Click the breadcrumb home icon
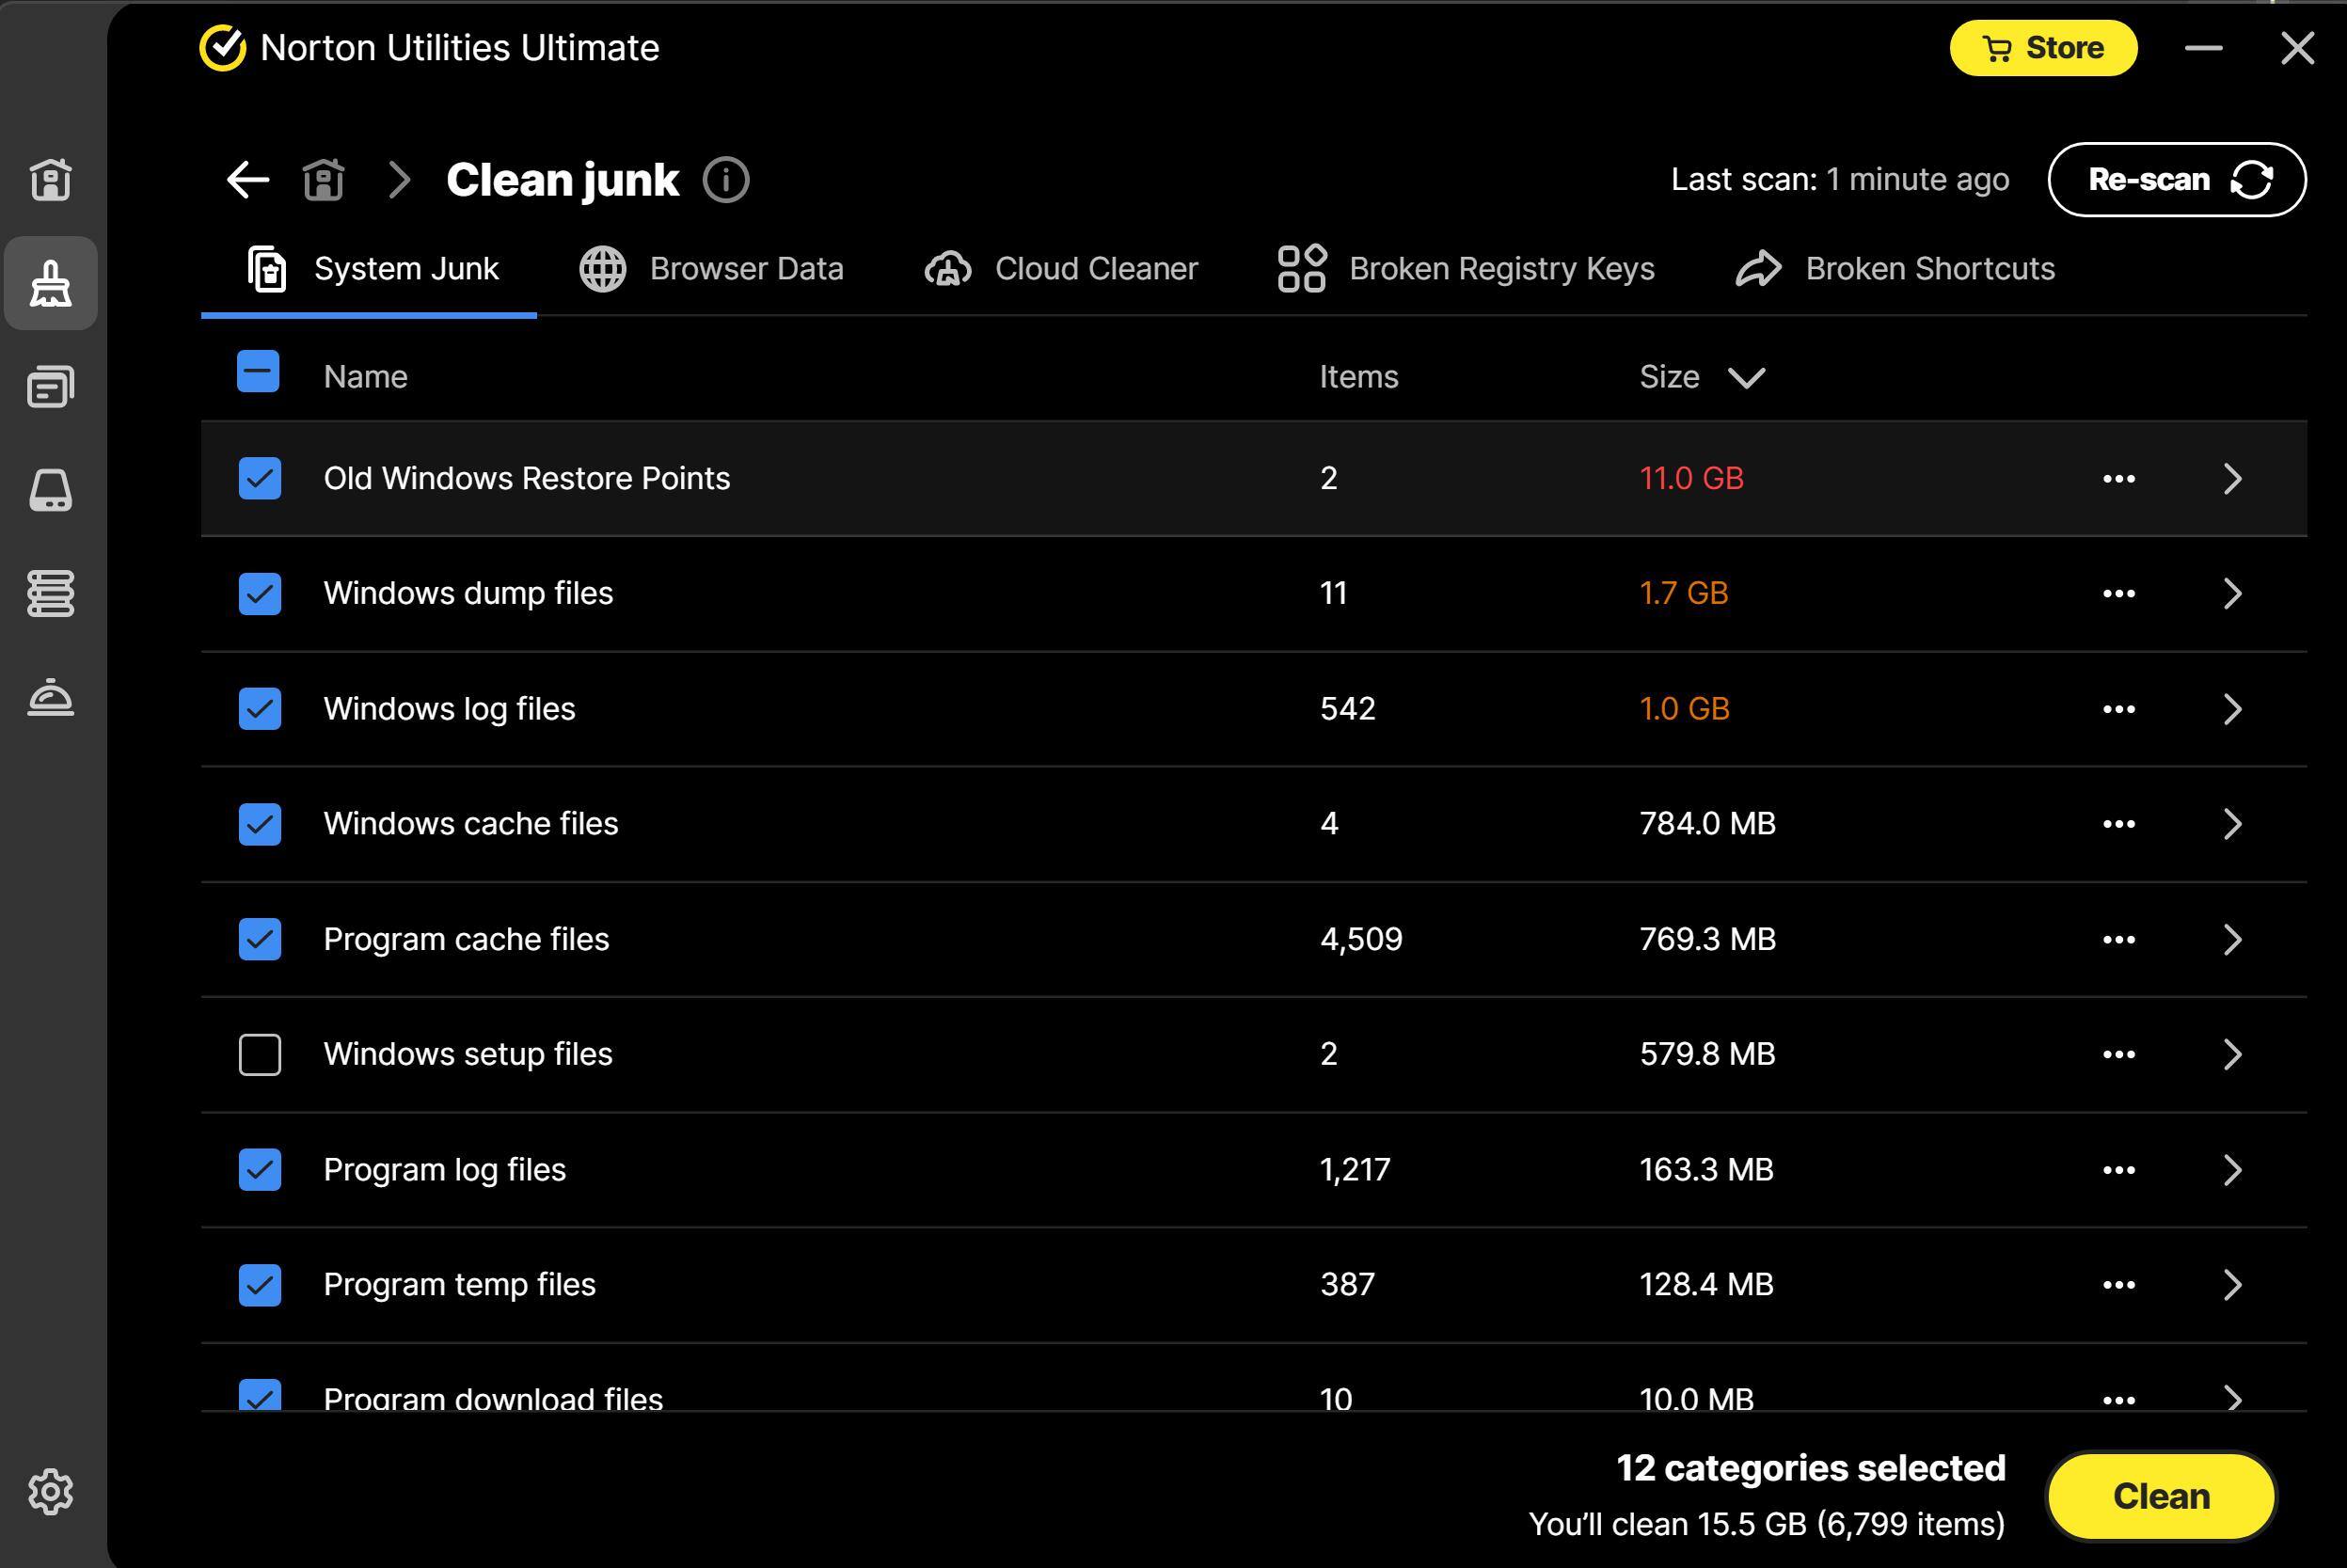The height and width of the screenshot is (1568, 2347). [x=323, y=180]
